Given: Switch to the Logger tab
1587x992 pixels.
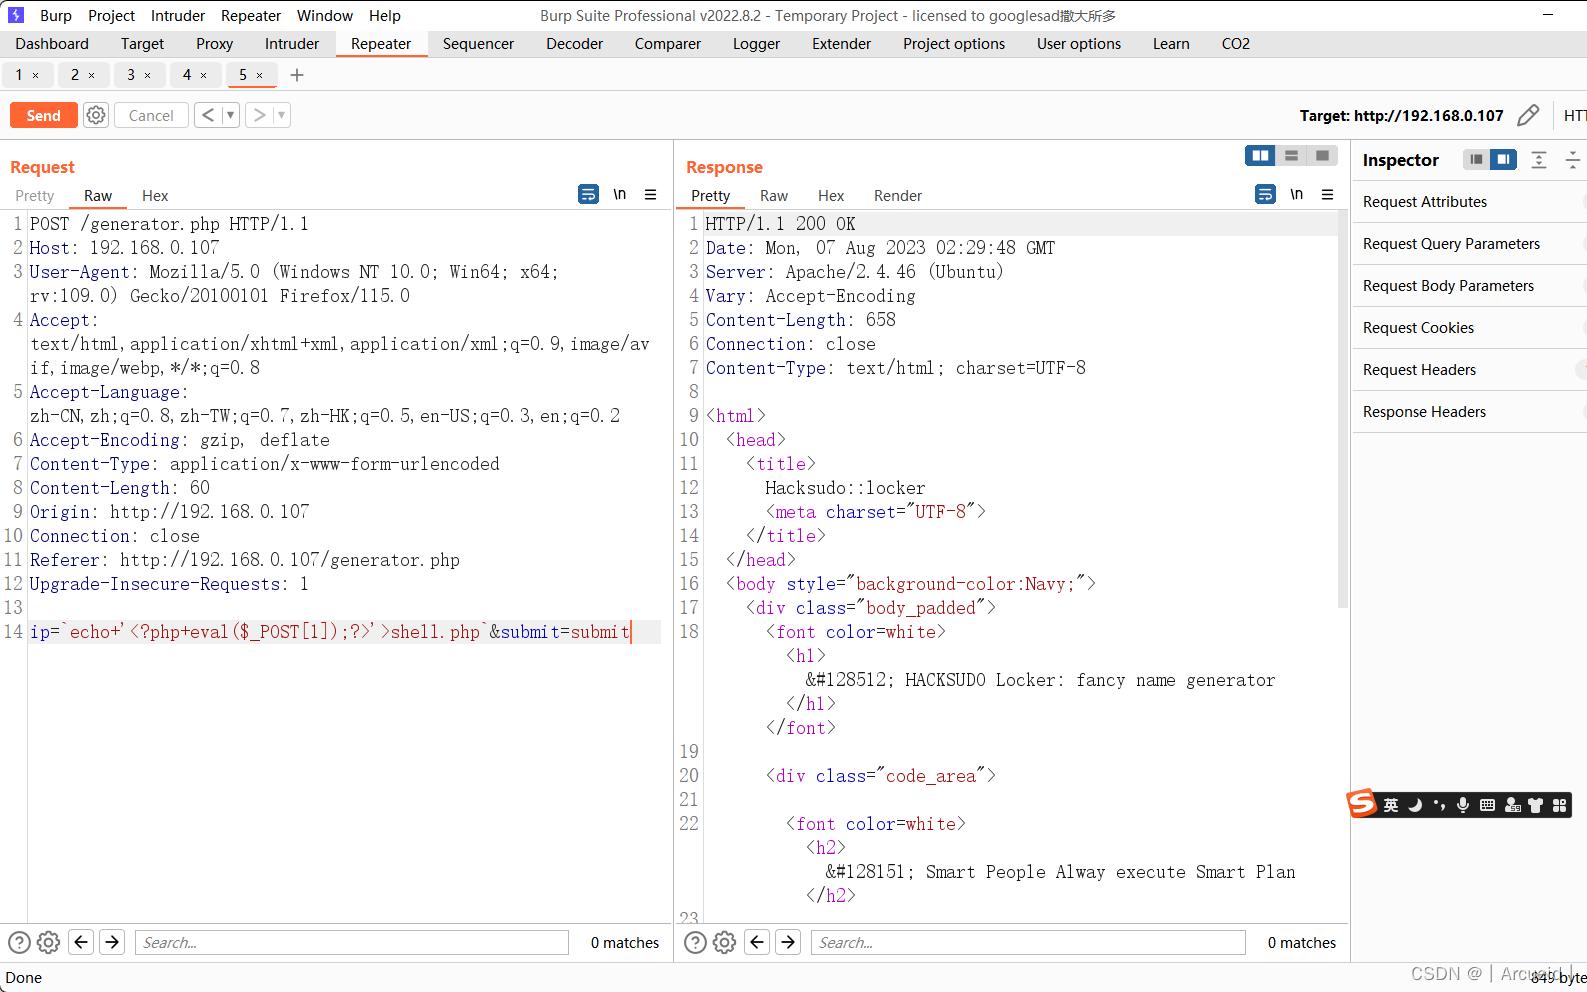Looking at the screenshot, I should pyautogui.click(x=756, y=44).
